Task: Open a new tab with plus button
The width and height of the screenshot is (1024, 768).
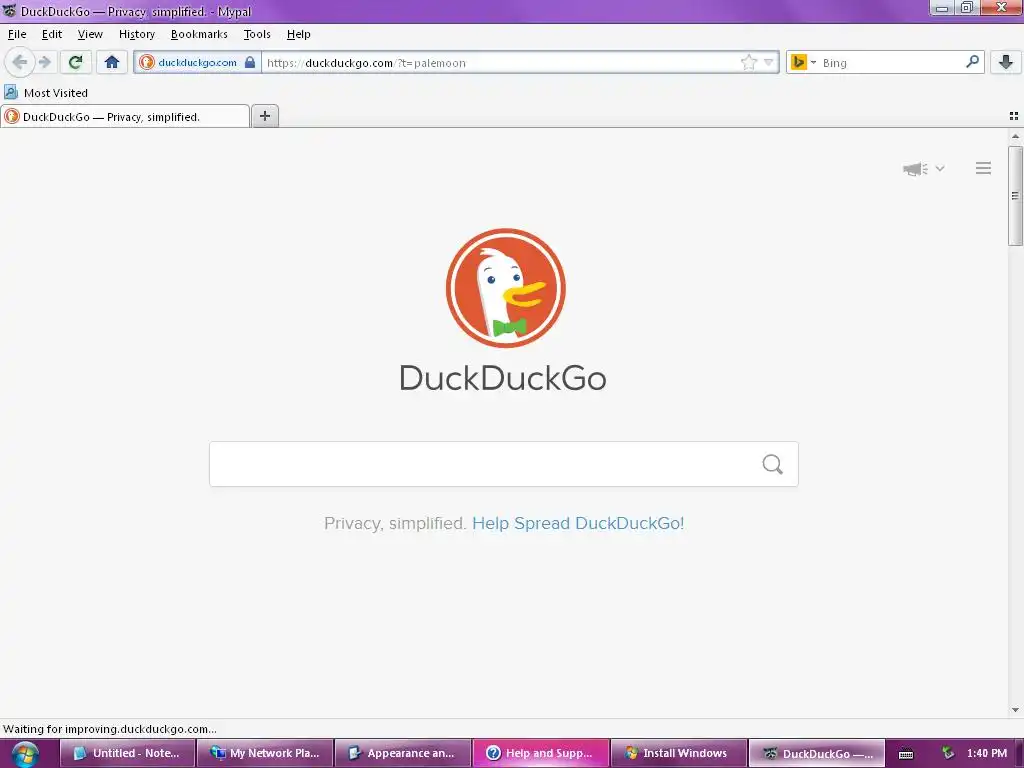Action: pos(265,116)
